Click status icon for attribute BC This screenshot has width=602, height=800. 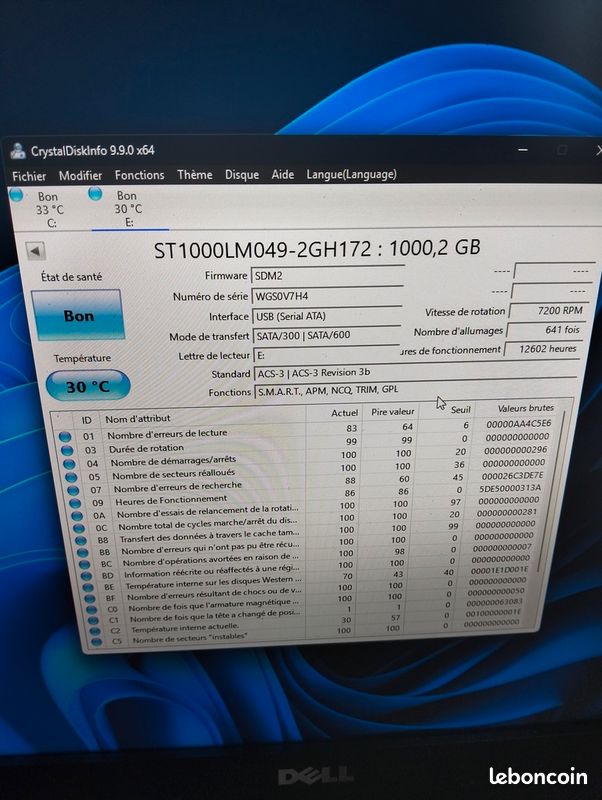(85, 564)
